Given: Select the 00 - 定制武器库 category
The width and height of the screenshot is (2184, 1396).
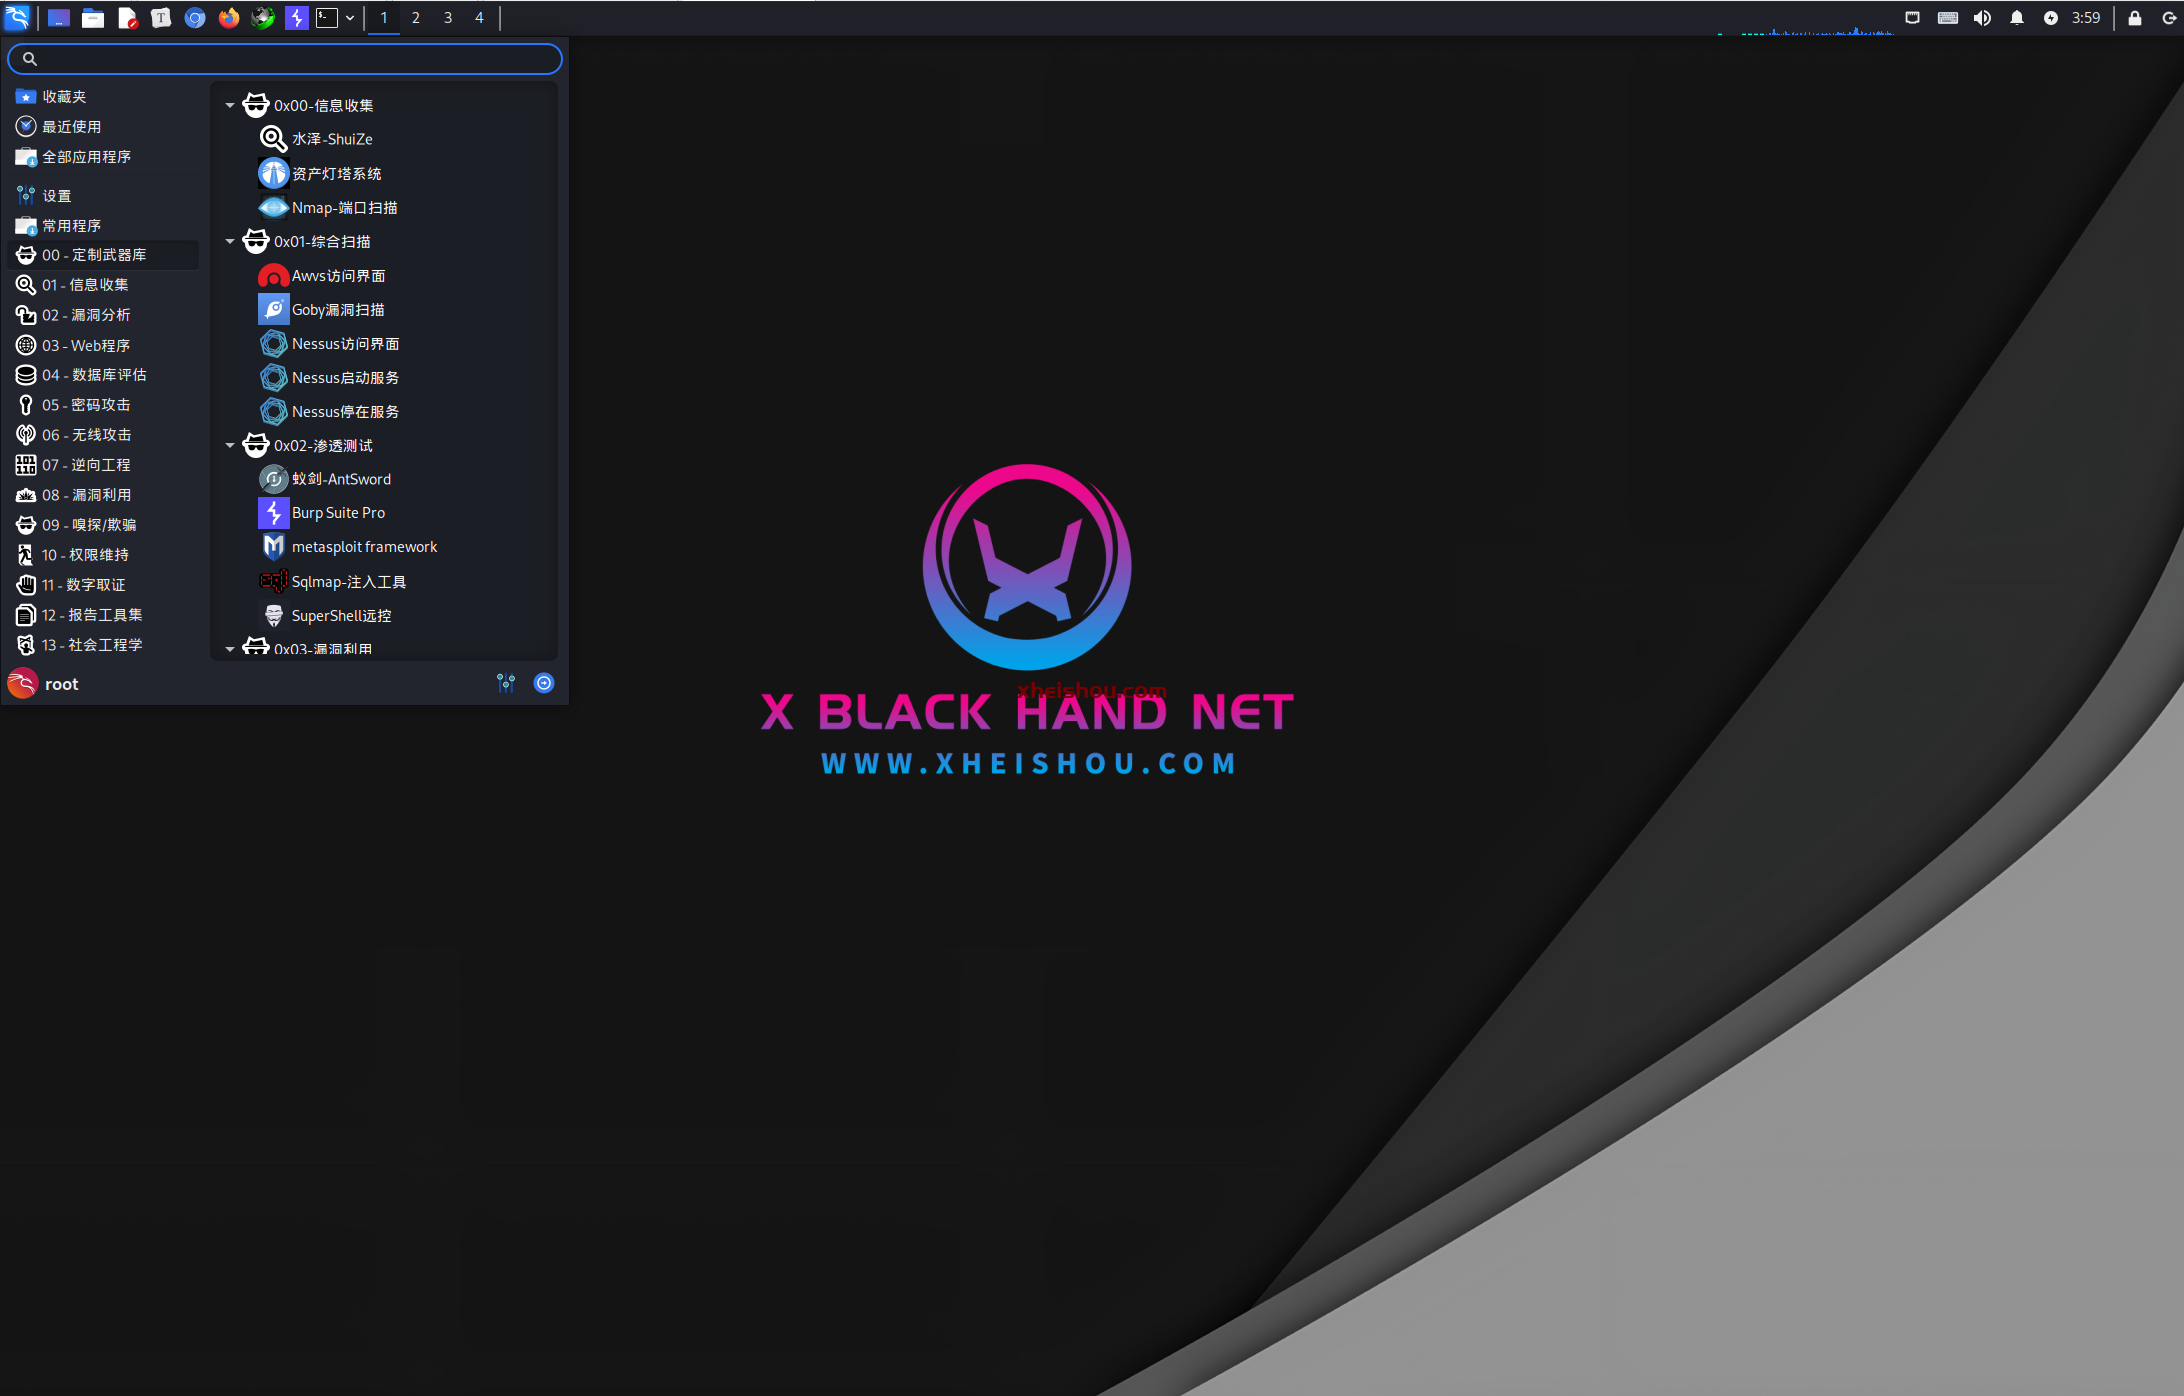Looking at the screenshot, I should (x=104, y=255).
